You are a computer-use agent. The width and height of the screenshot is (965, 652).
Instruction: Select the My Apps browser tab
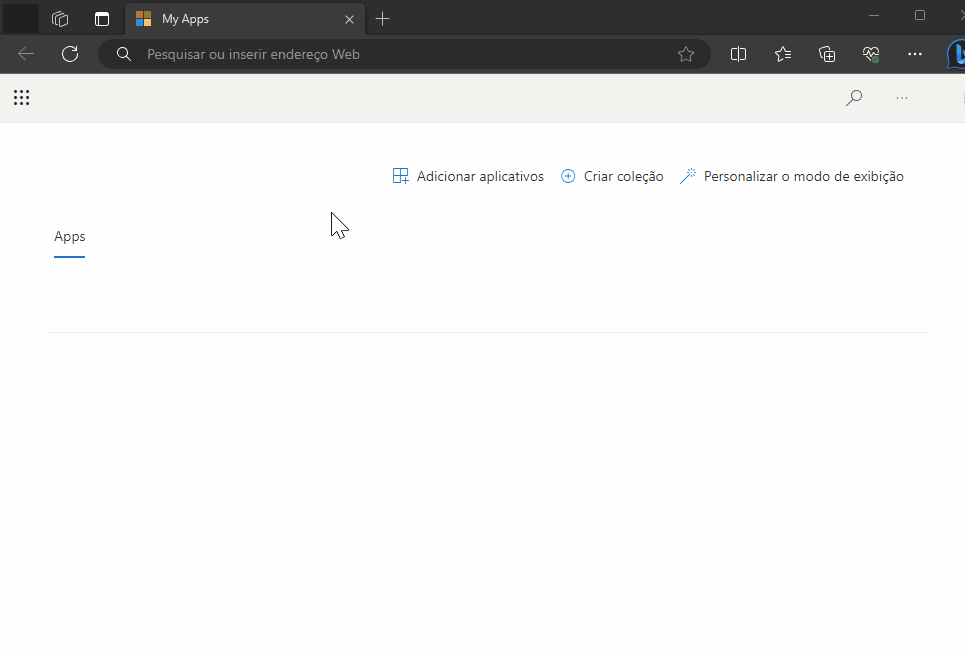tap(245, 19)
